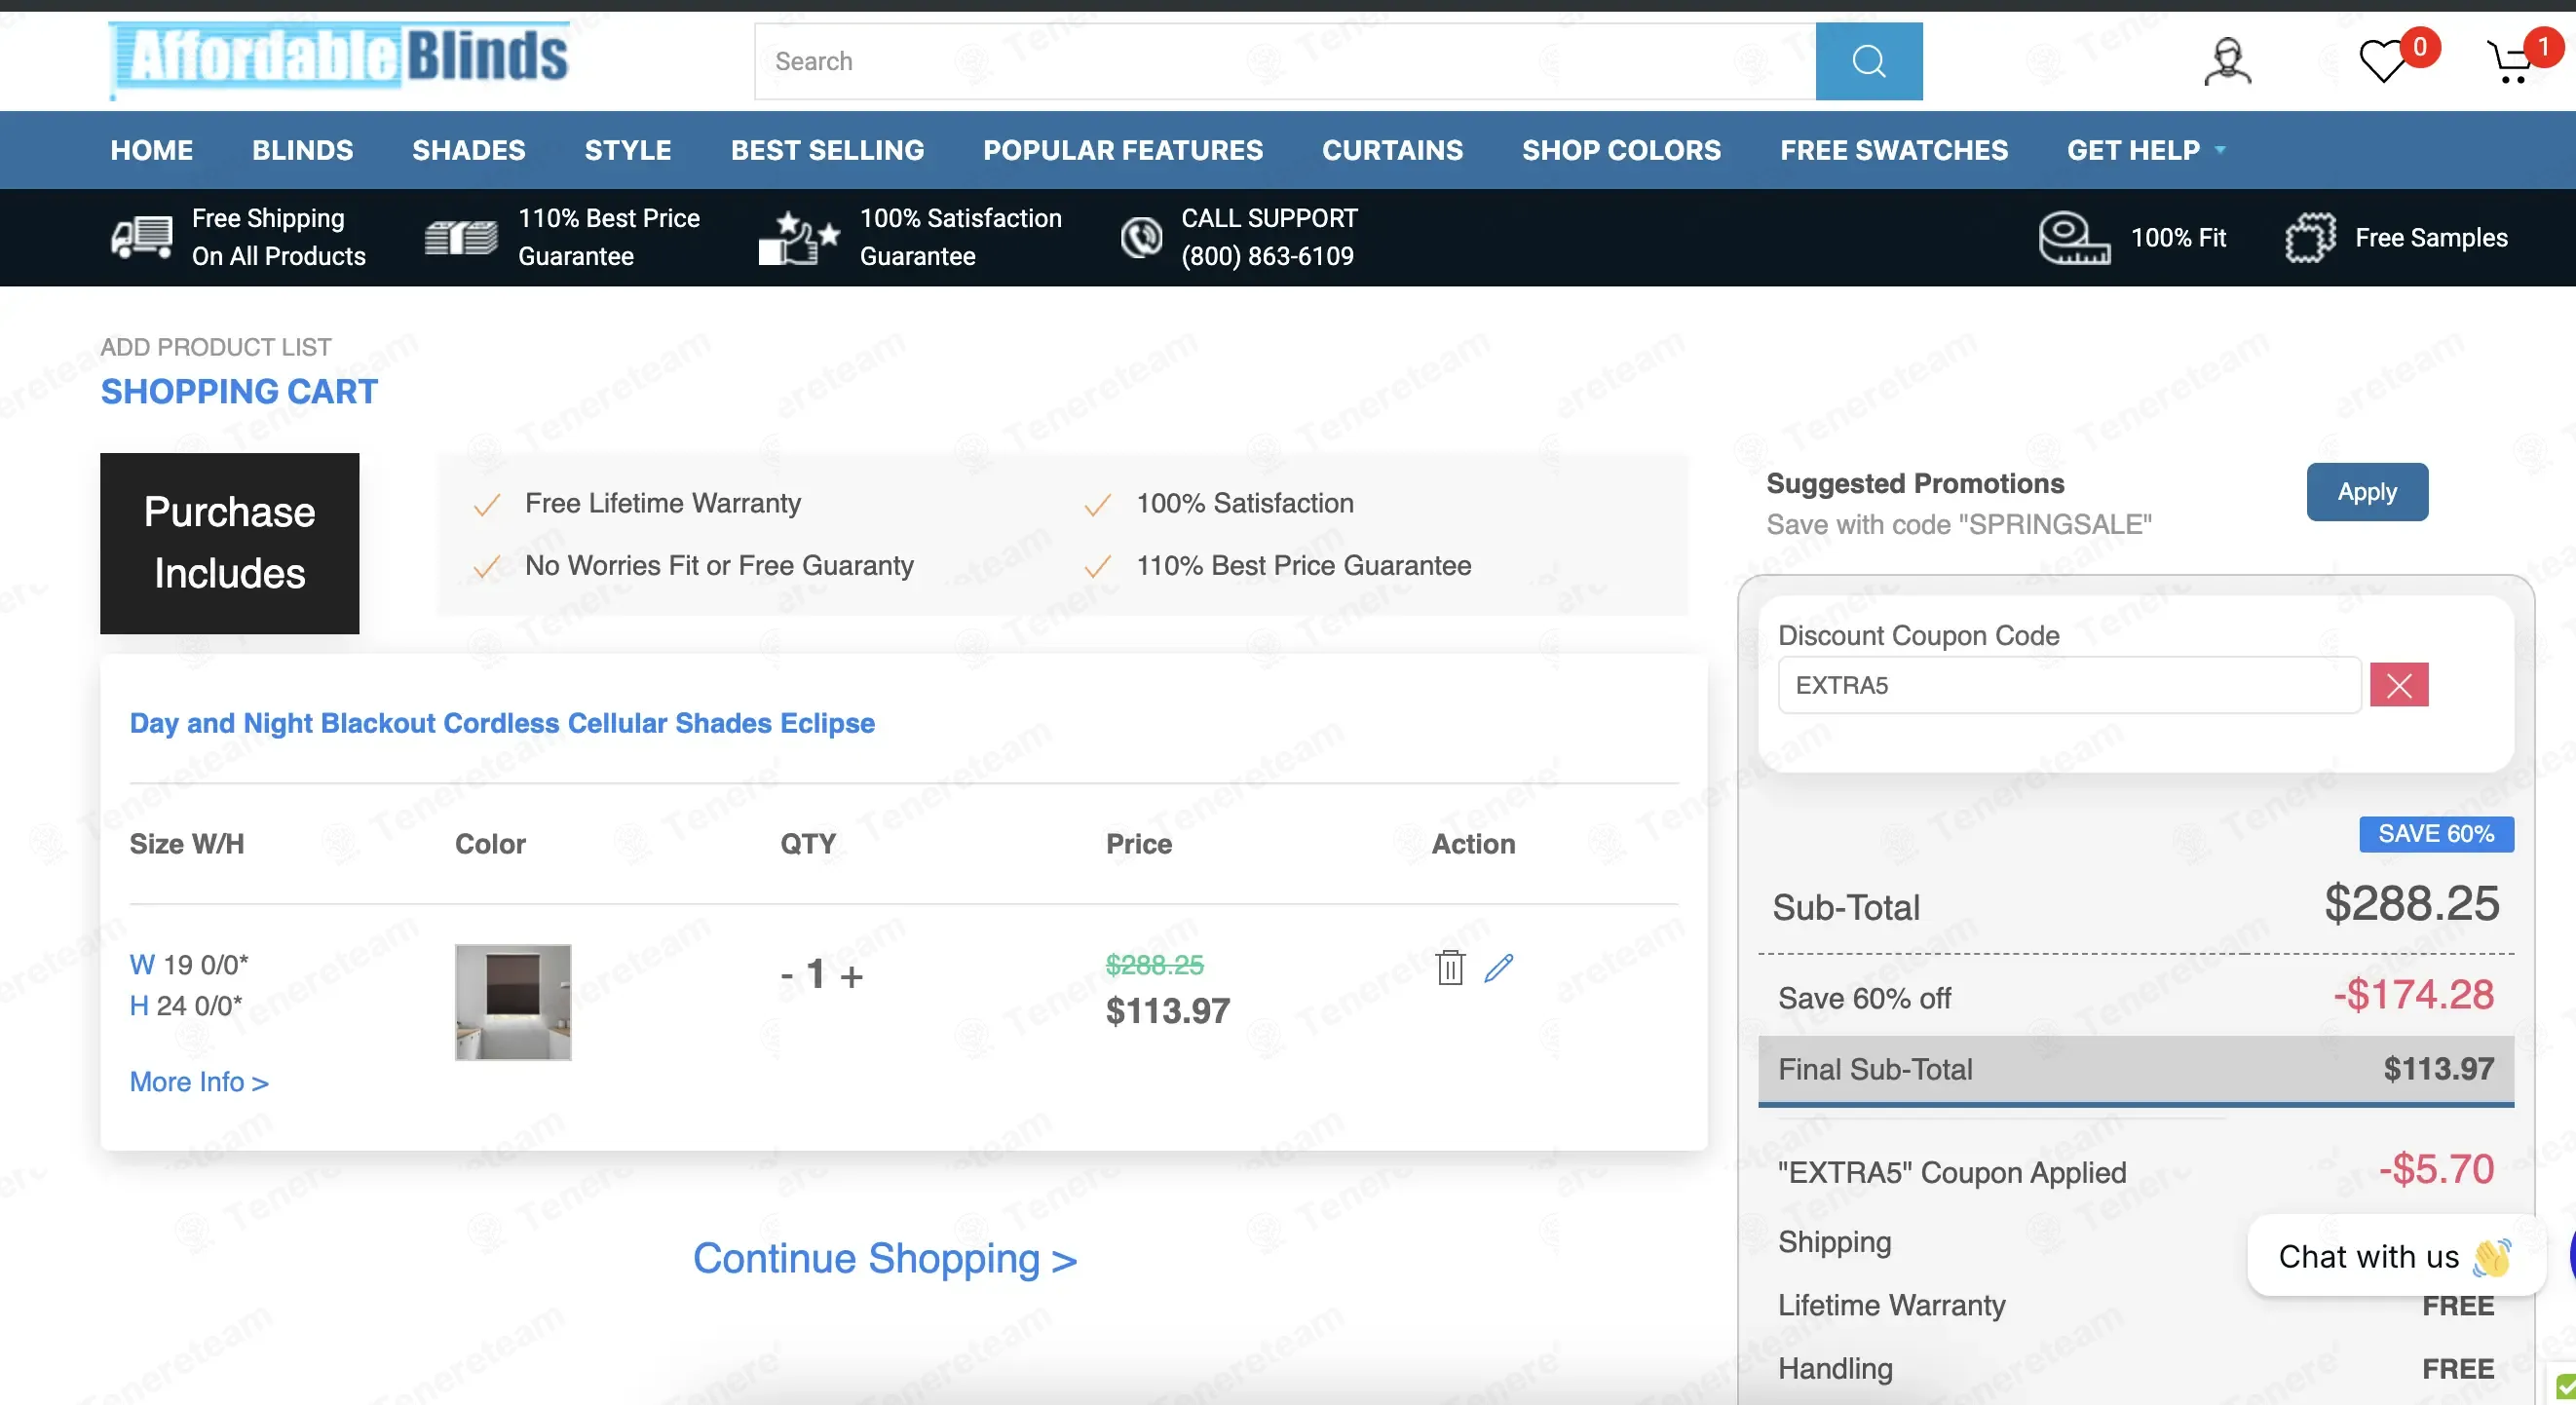Open the STYLE menu
2576x1405 pixels.
(x=628, y=150)
